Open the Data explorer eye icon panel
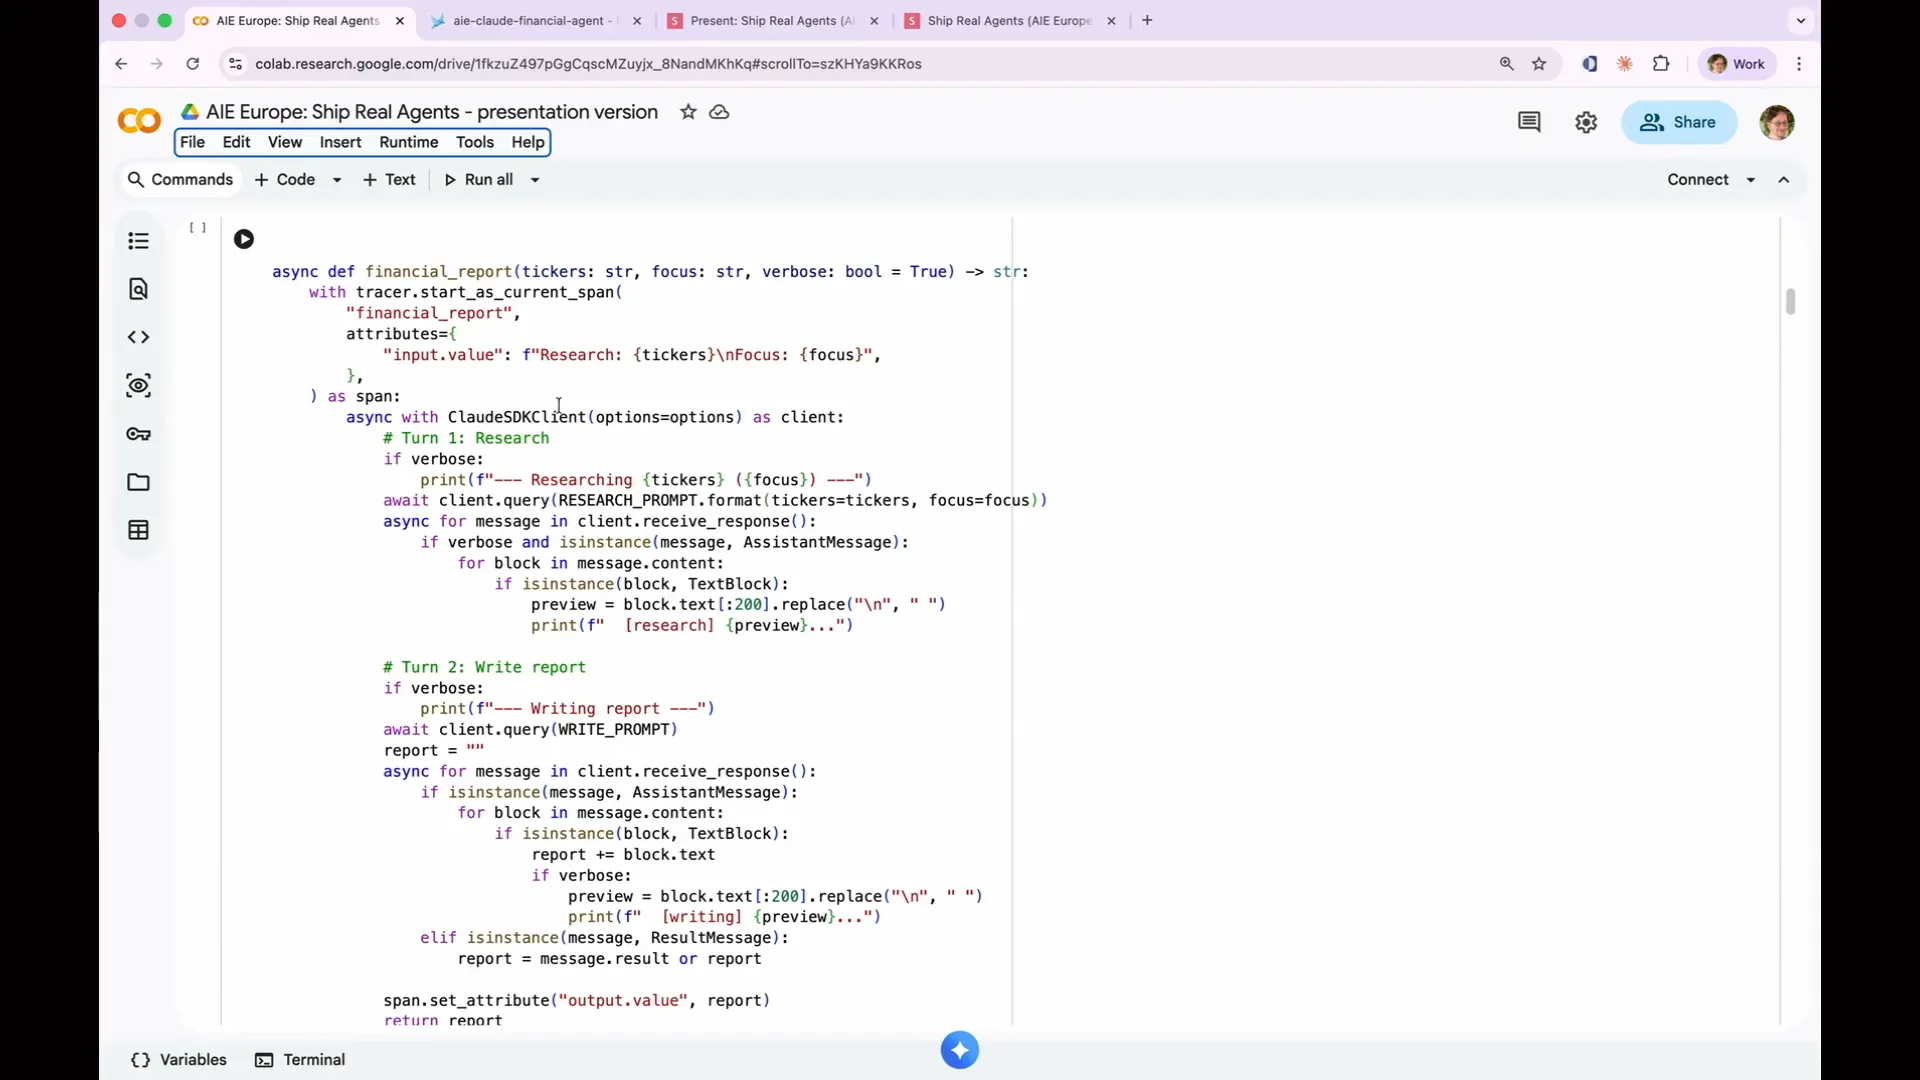The height and width of the screenshot is (1080, 1920). pos(139,386)
